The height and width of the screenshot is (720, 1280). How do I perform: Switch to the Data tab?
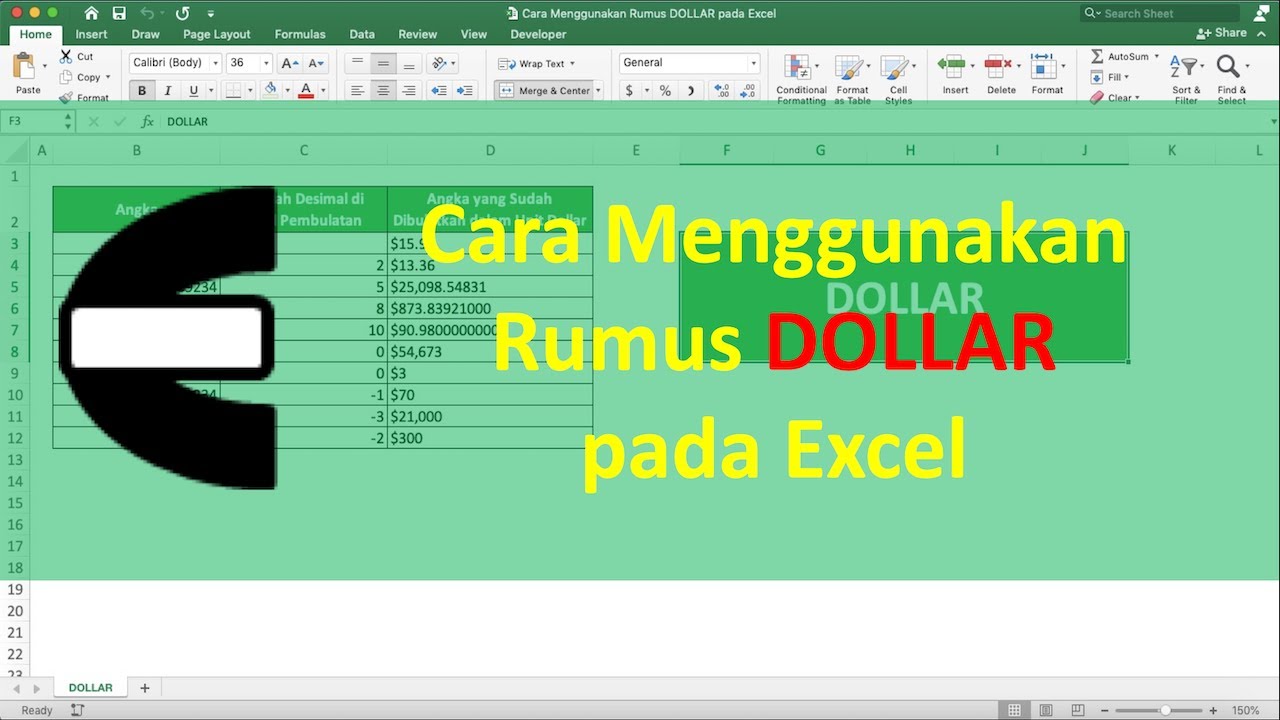[x=362, y=34]
